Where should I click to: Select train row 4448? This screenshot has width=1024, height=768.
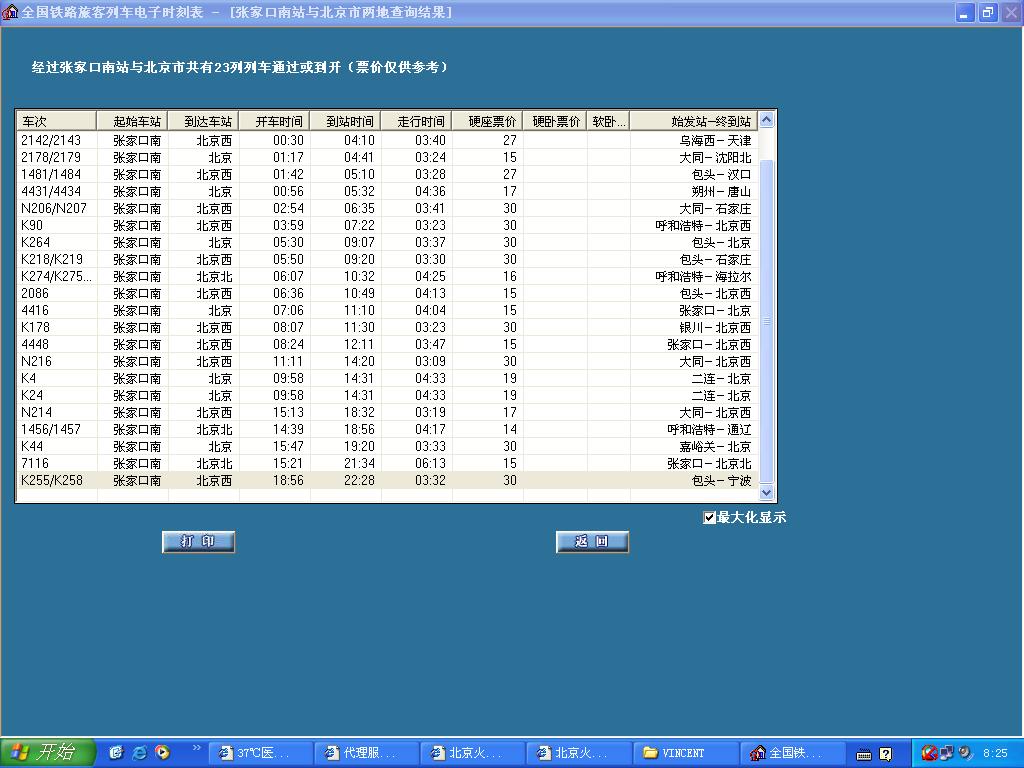coord(387,344)
